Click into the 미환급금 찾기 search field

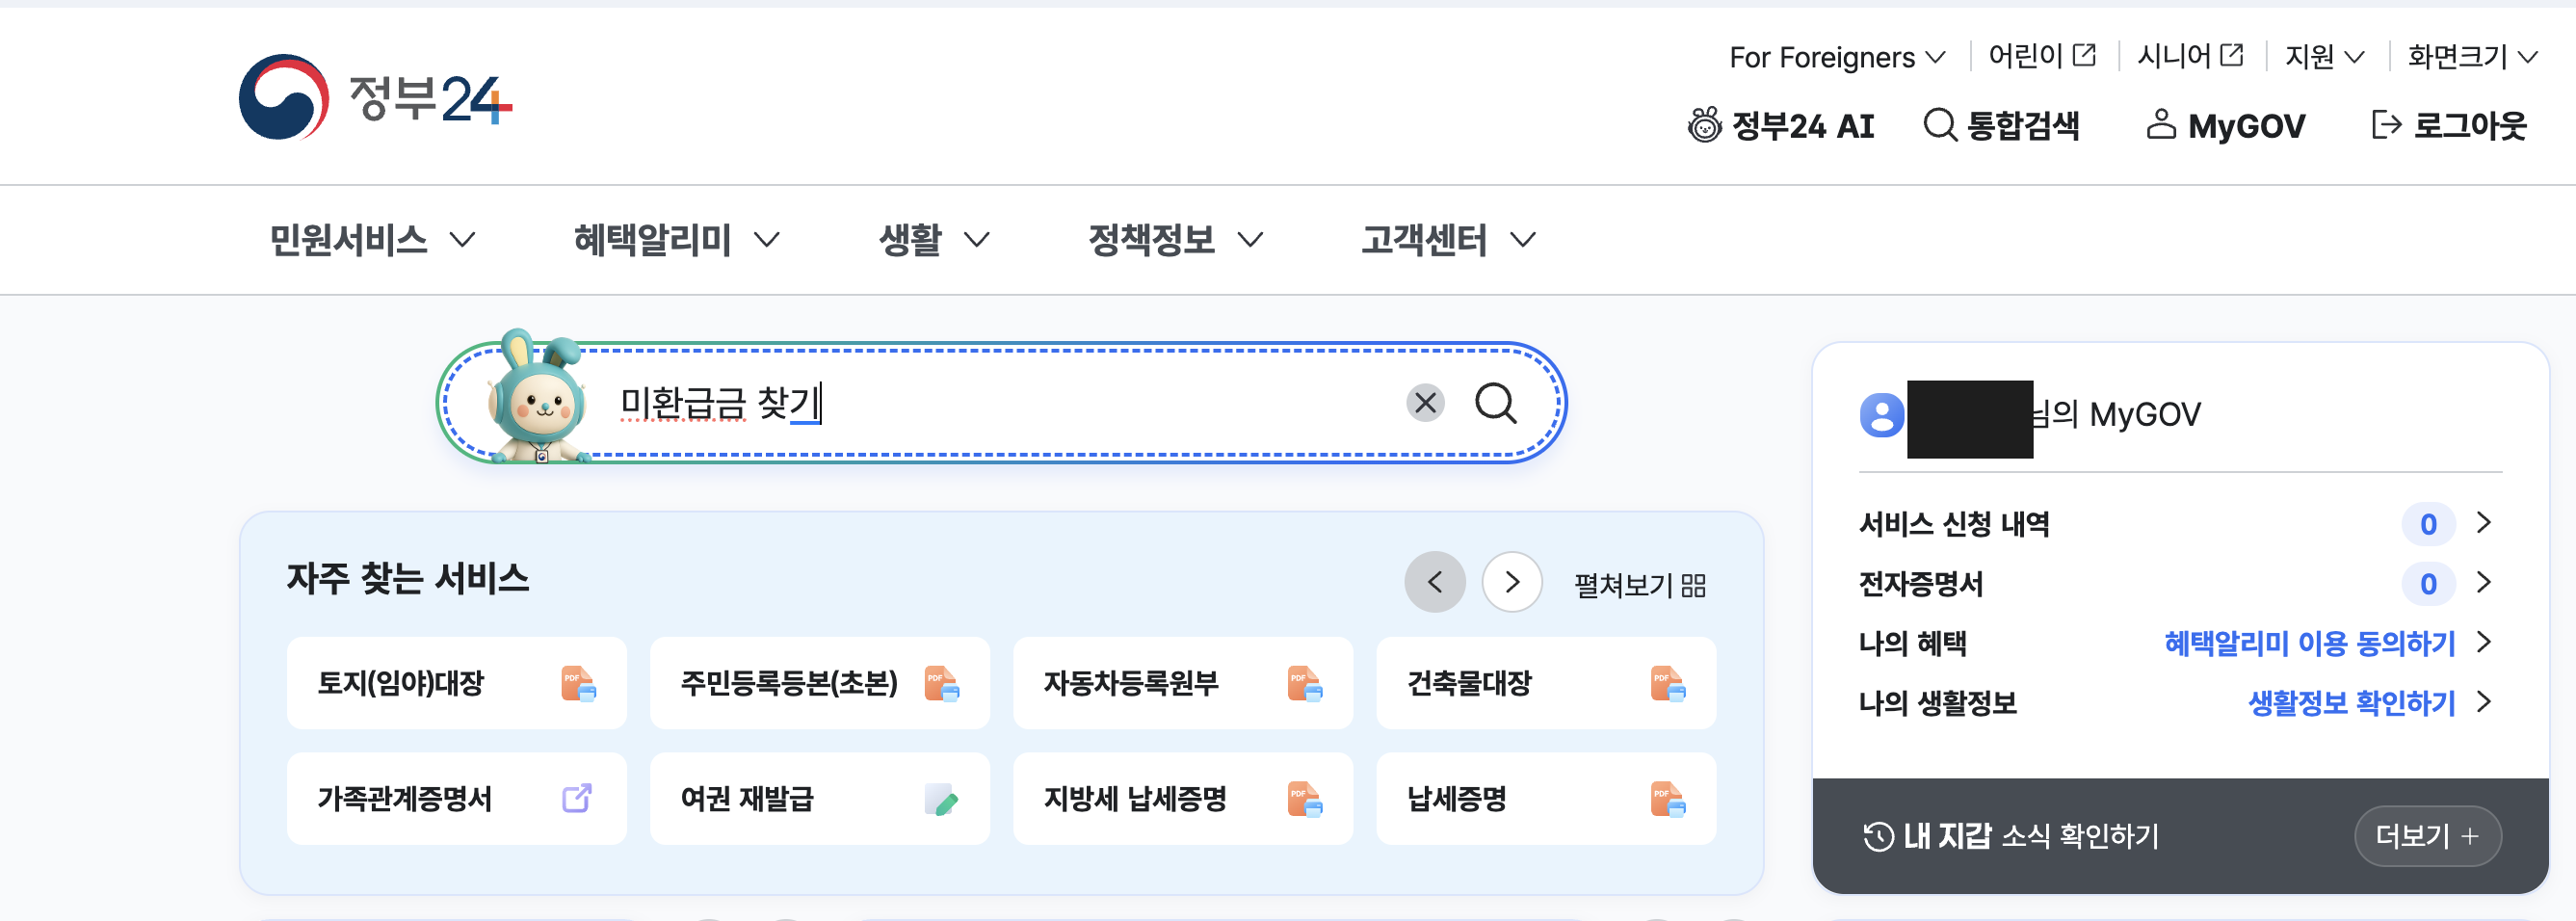point(1000,404)
